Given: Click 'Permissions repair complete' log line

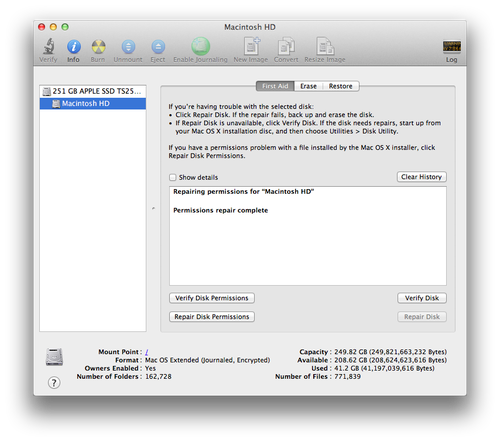Looking at the screenshot, I should coord(221,210).
